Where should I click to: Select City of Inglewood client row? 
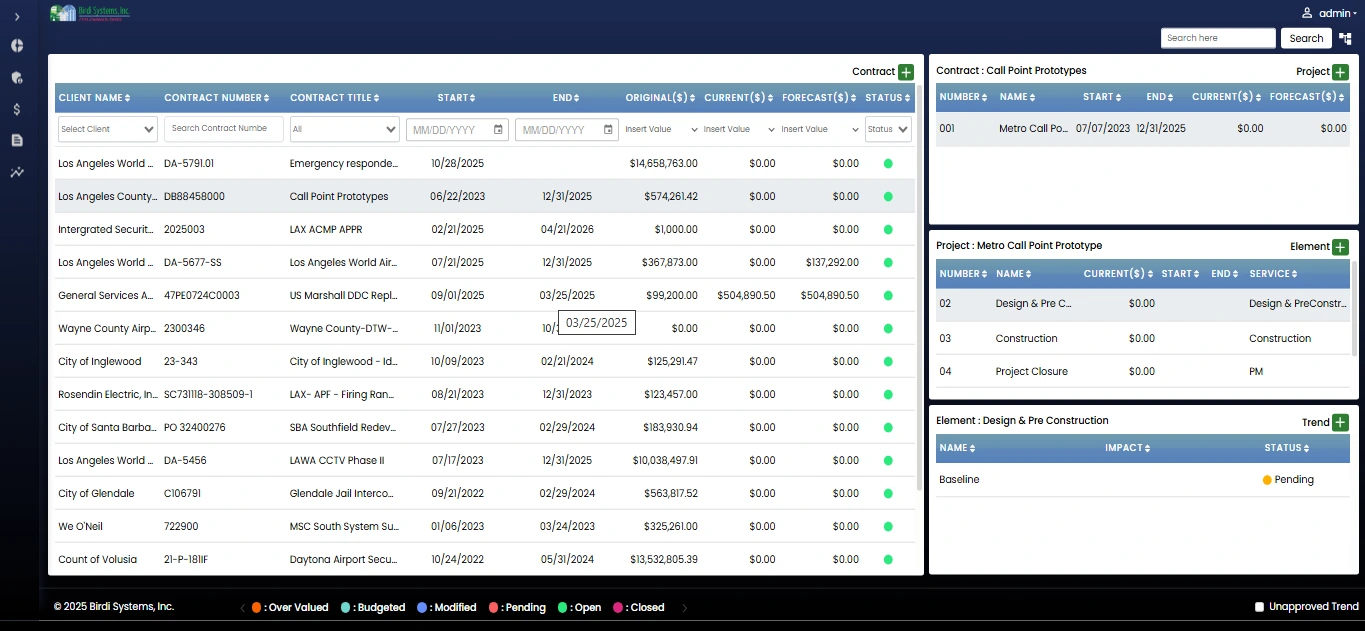[x=485, y=361]
